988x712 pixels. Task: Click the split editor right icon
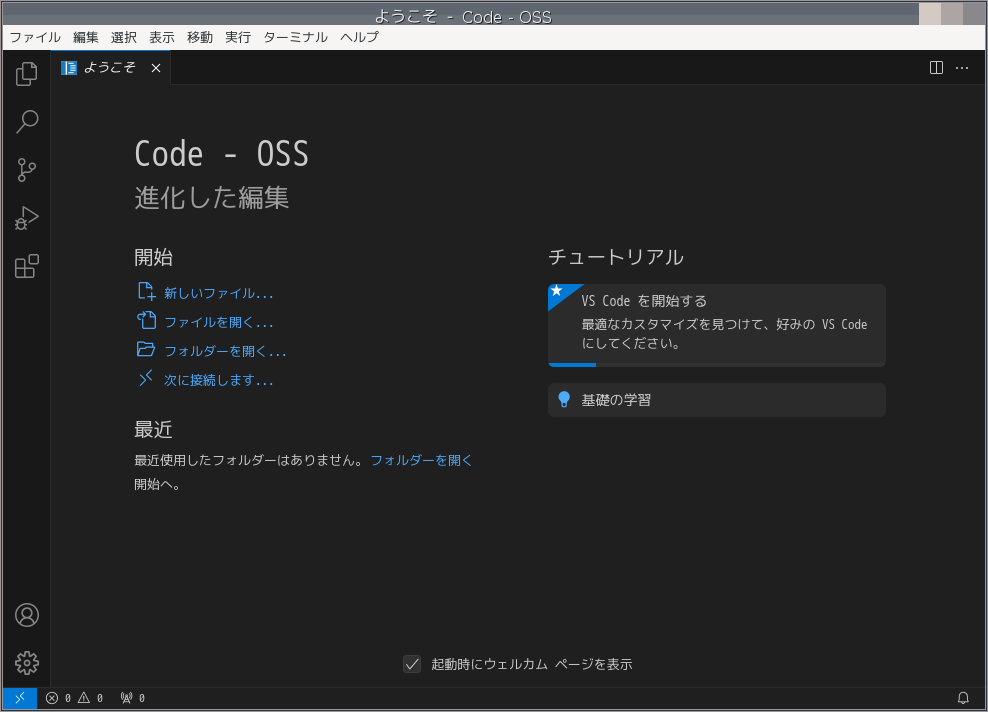[936, 67]
